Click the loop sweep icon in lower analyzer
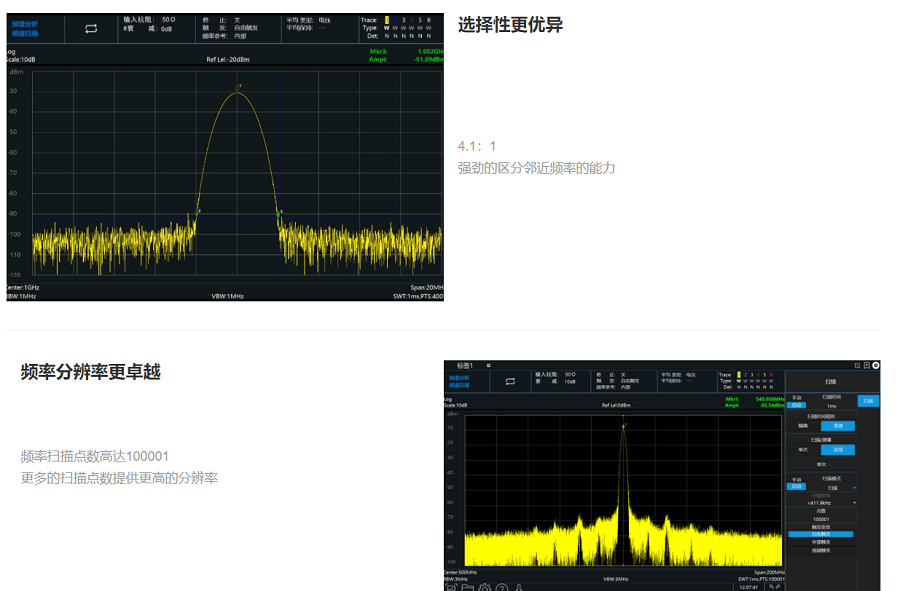The height and width of the screenshot is (591, 900). (x=509, y=381)
